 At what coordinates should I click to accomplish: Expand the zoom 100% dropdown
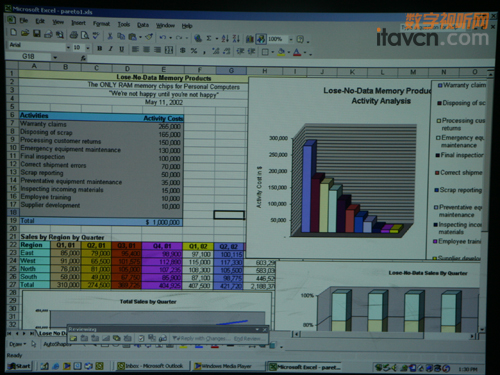[291, 39]
